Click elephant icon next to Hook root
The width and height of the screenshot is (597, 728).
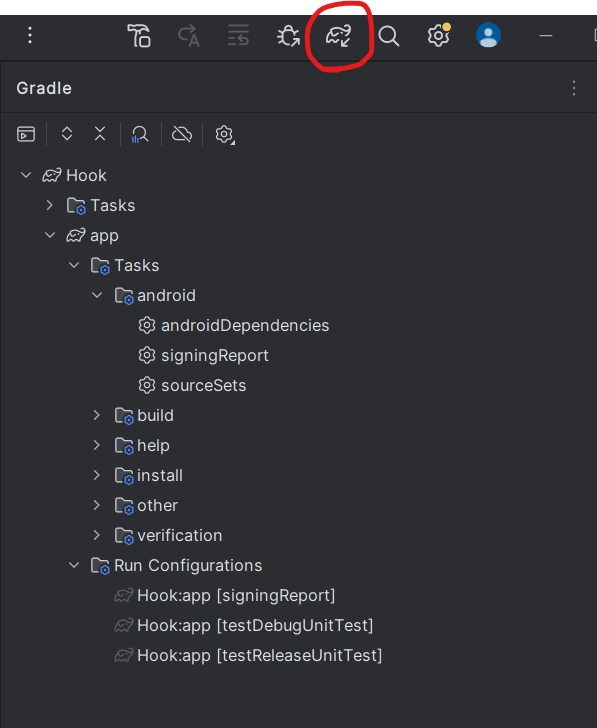(52, 176)
